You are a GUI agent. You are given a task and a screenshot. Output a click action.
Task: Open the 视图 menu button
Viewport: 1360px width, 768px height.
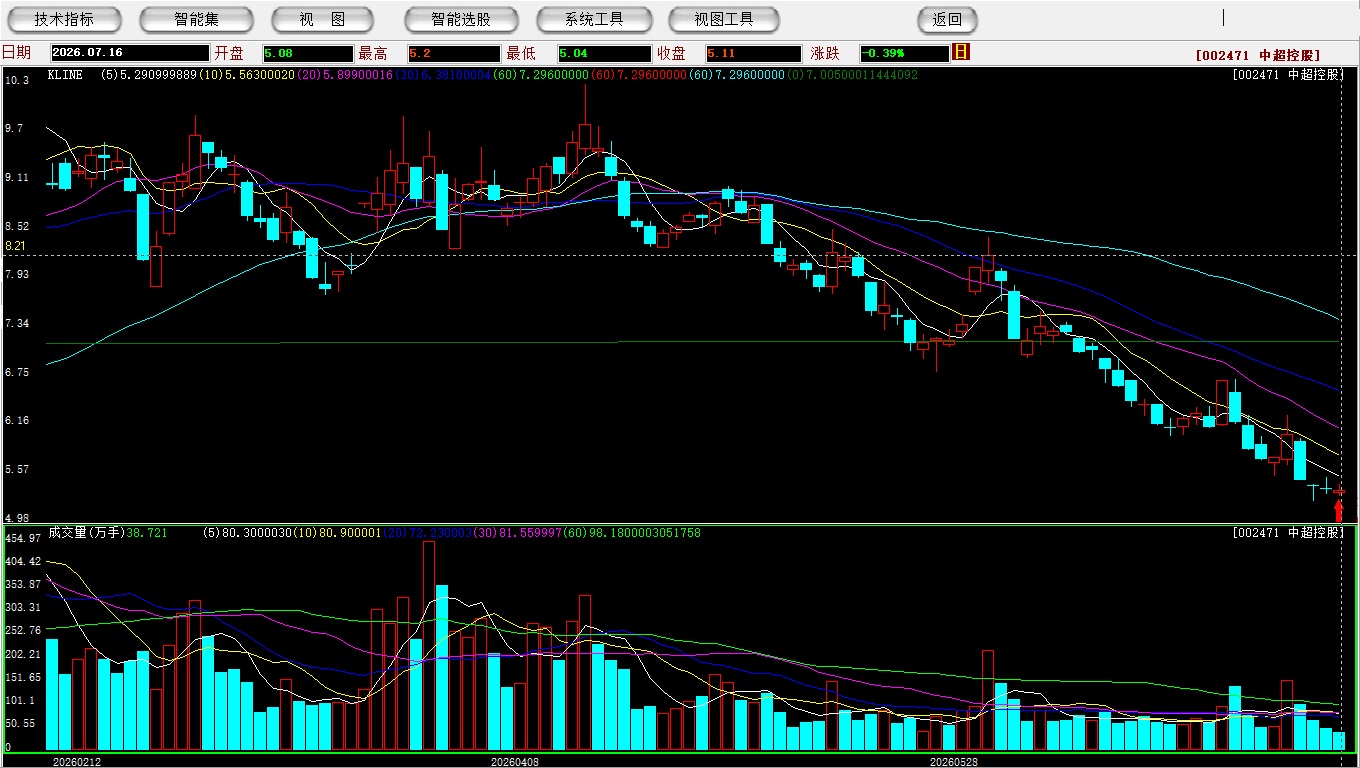(x=322, y=19)
